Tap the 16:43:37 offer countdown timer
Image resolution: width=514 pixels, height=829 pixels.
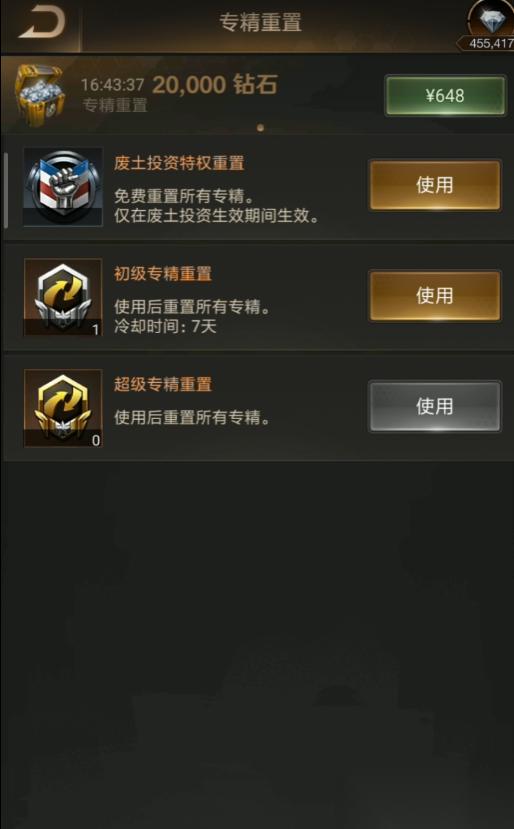112,85
